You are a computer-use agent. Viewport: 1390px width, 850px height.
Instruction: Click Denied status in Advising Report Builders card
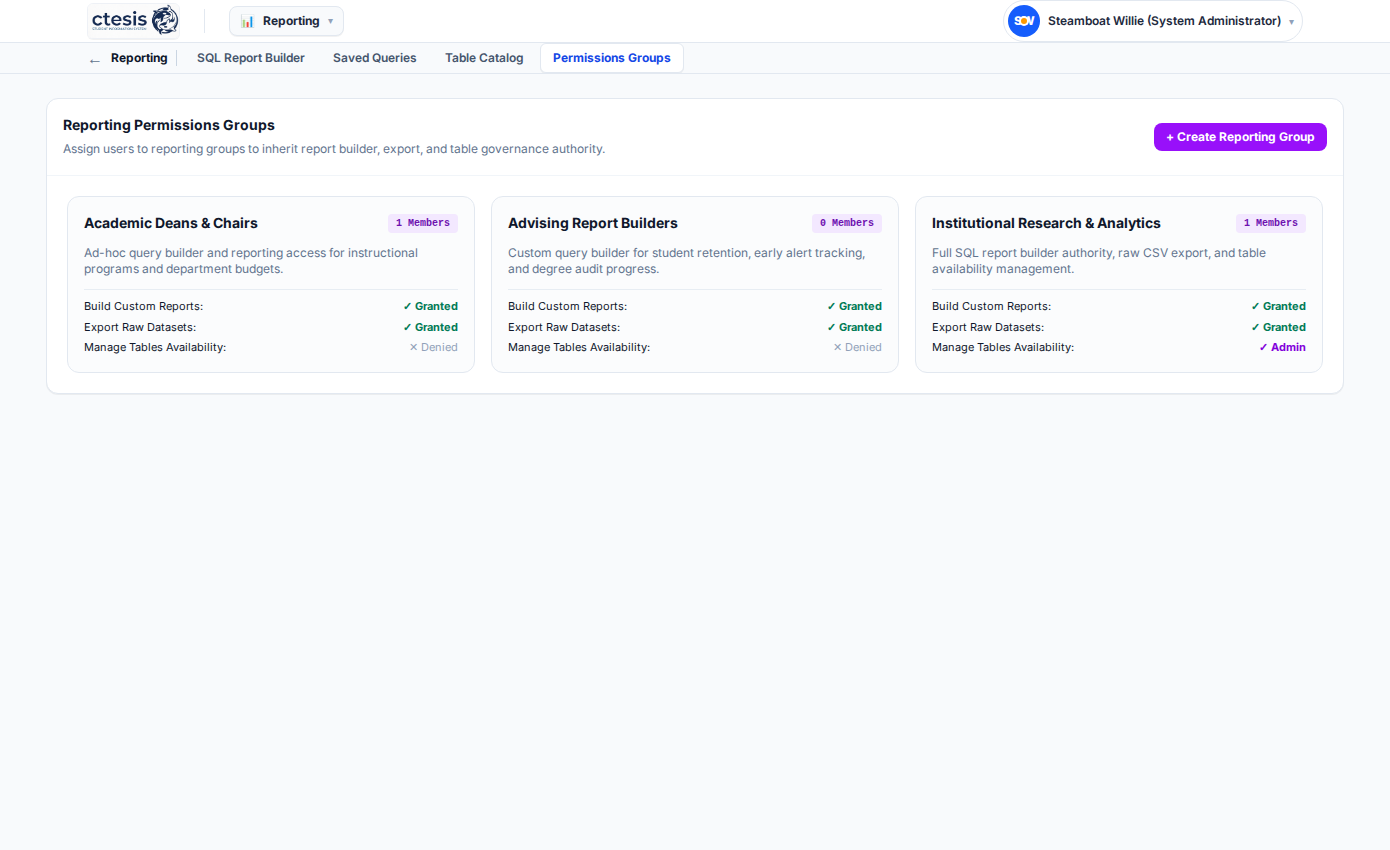point(857,347)
